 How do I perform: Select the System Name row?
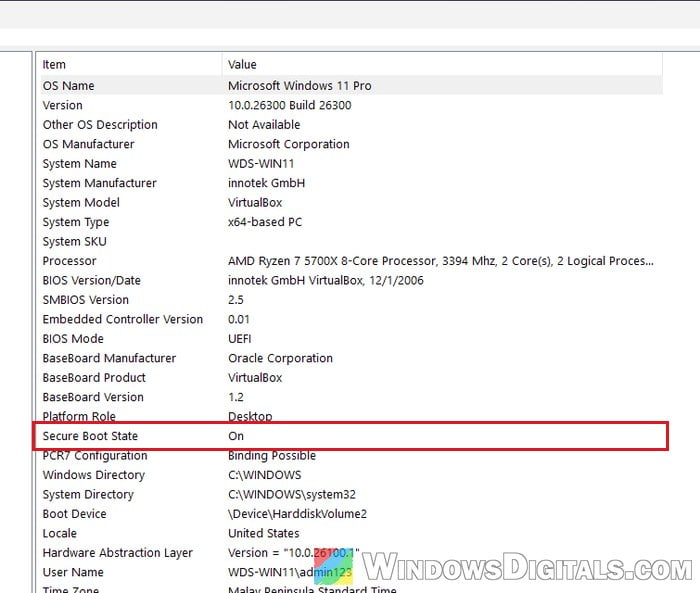[351, 163]
